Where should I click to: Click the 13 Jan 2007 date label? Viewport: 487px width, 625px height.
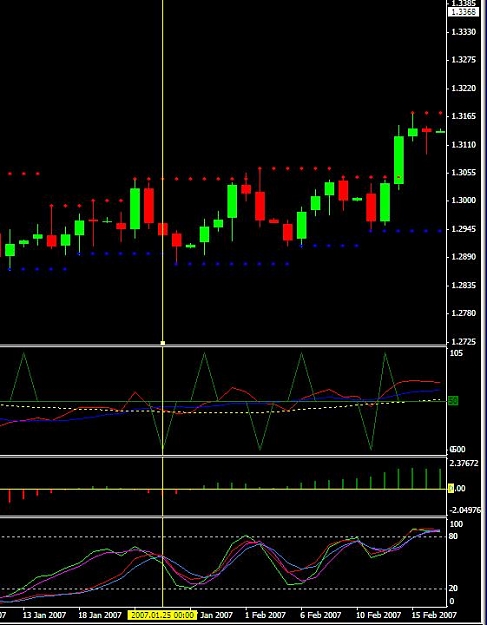pos(44,615)
